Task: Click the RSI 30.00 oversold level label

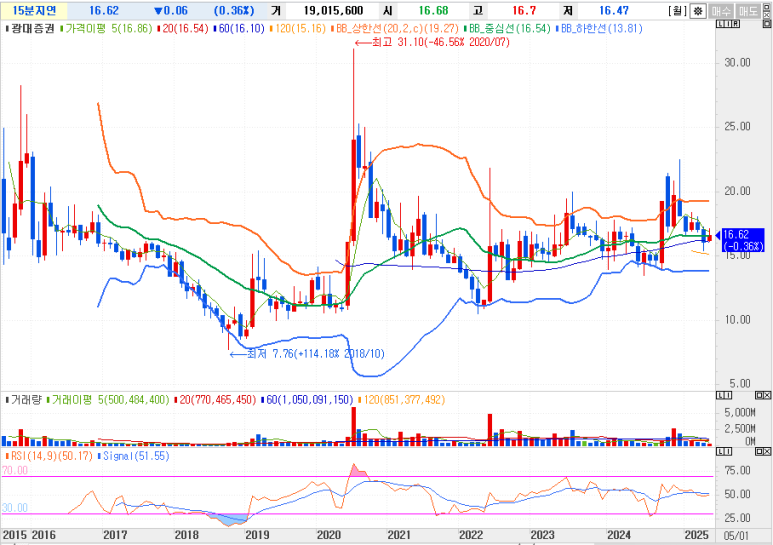Action: (x=15, y=508)
